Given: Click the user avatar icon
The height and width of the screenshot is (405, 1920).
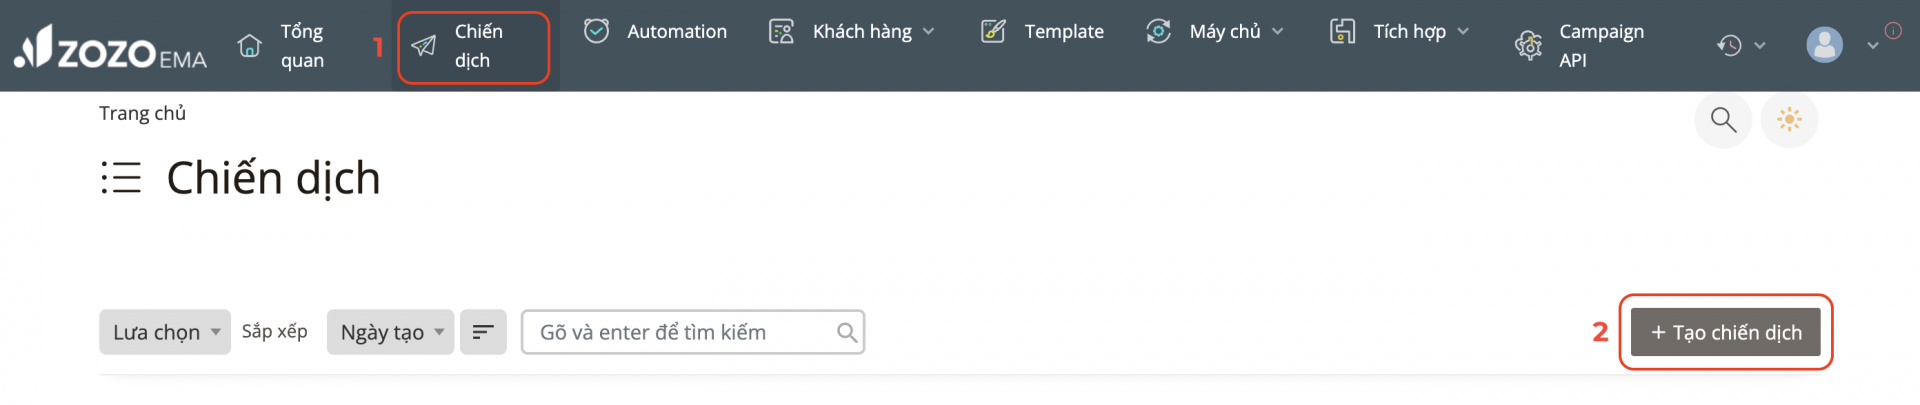Looking at the screenshot, I should click(x=1824, y=45).
